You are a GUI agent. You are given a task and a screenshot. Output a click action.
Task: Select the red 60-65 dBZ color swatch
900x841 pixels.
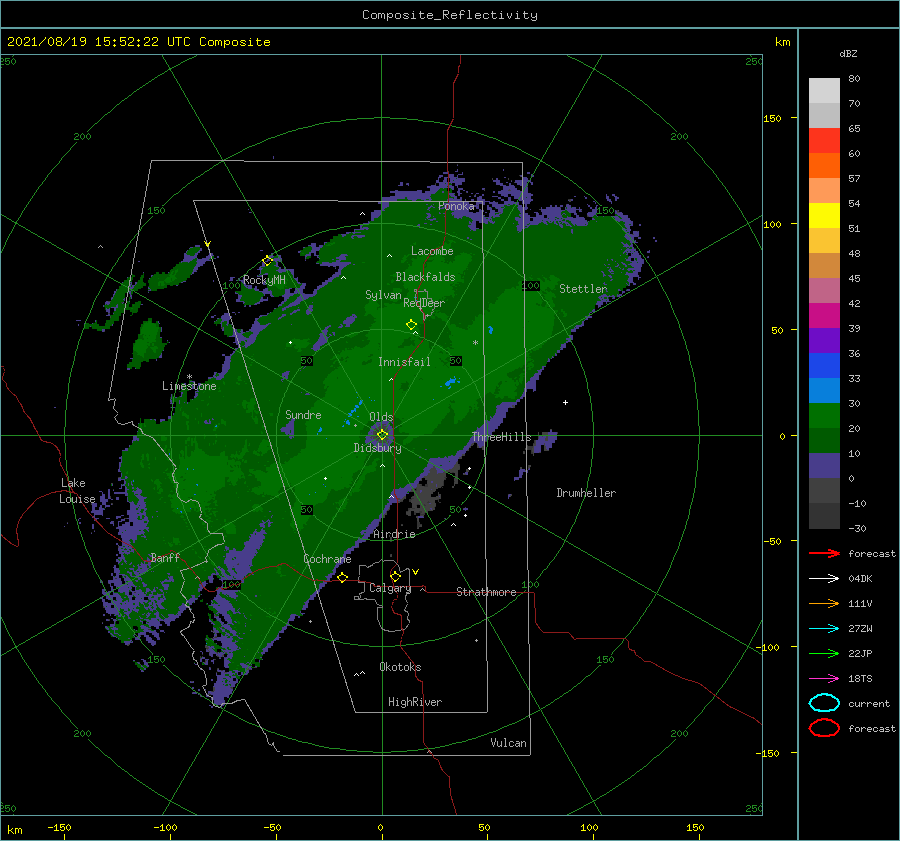pyautogui.click(x=824, y=141)
